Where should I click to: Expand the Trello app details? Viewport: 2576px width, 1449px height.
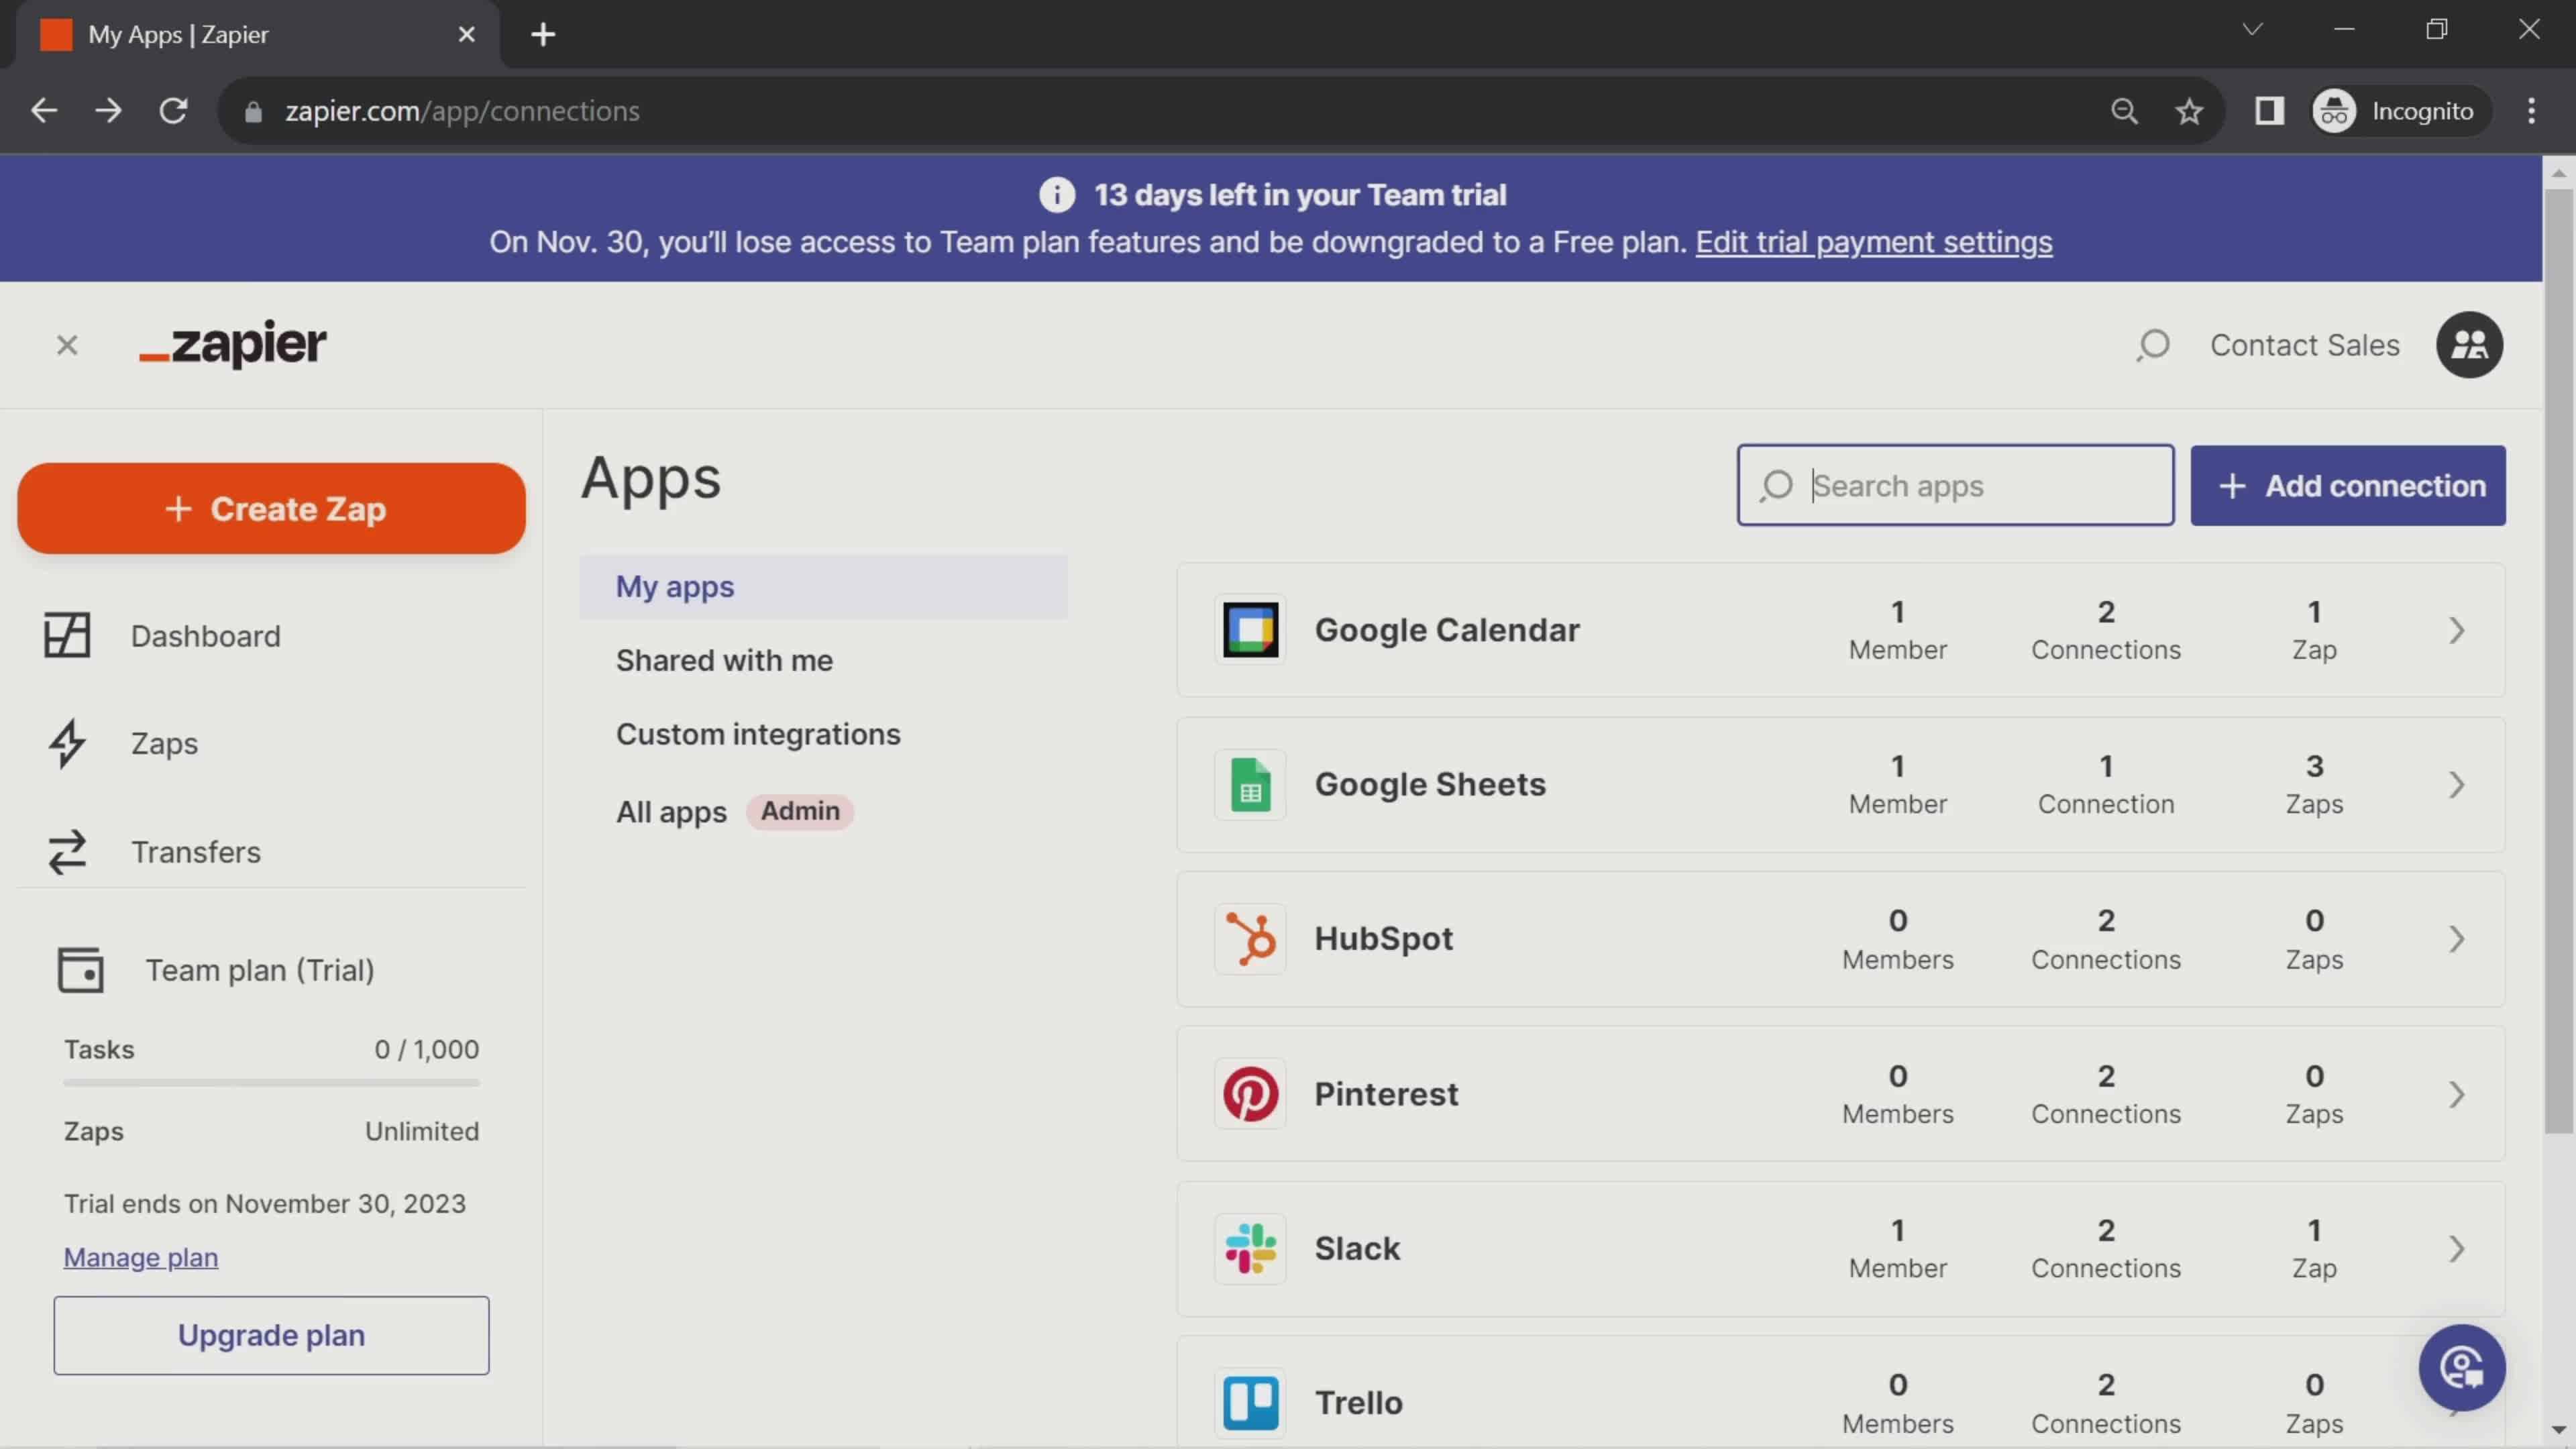point(2457,1401)
